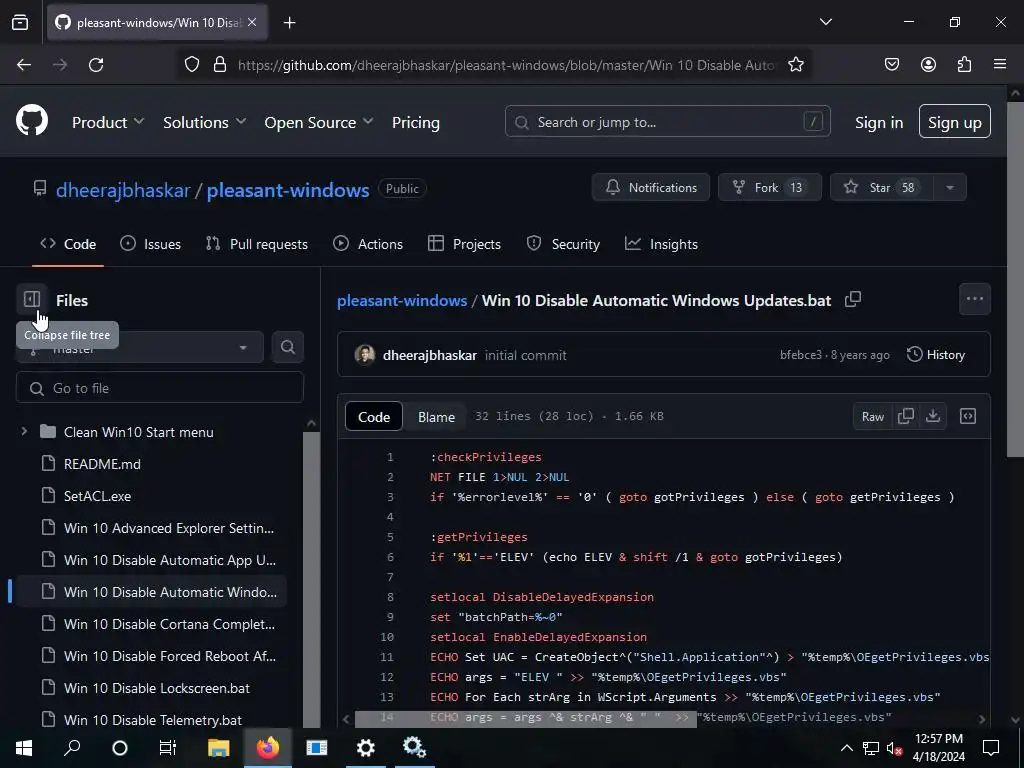This screenshot has height=768, width=1024.
Task: Open Firefox hamburger application menu
Action: [x=1000, y=65]
